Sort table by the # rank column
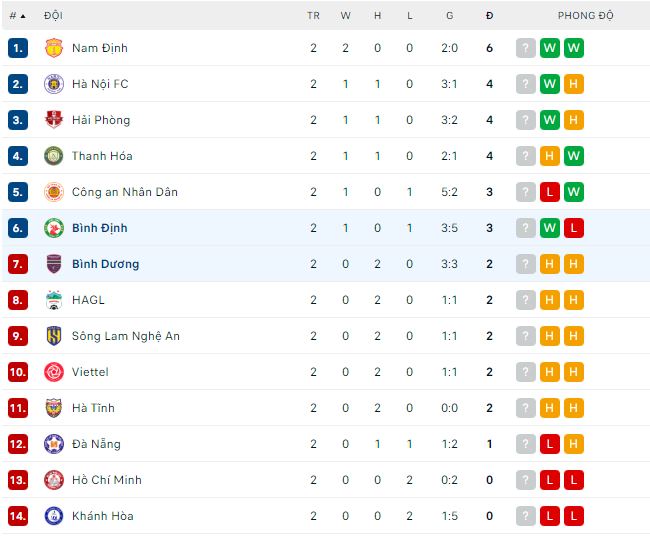650x536 pixels. 17,16
